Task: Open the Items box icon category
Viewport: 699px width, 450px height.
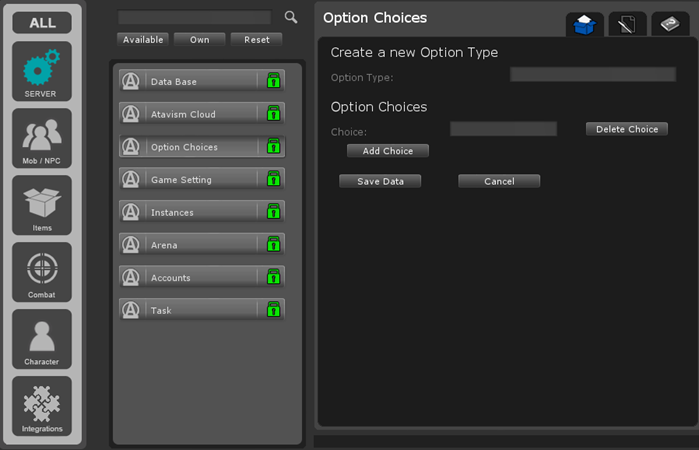Action: coord(42,205)
